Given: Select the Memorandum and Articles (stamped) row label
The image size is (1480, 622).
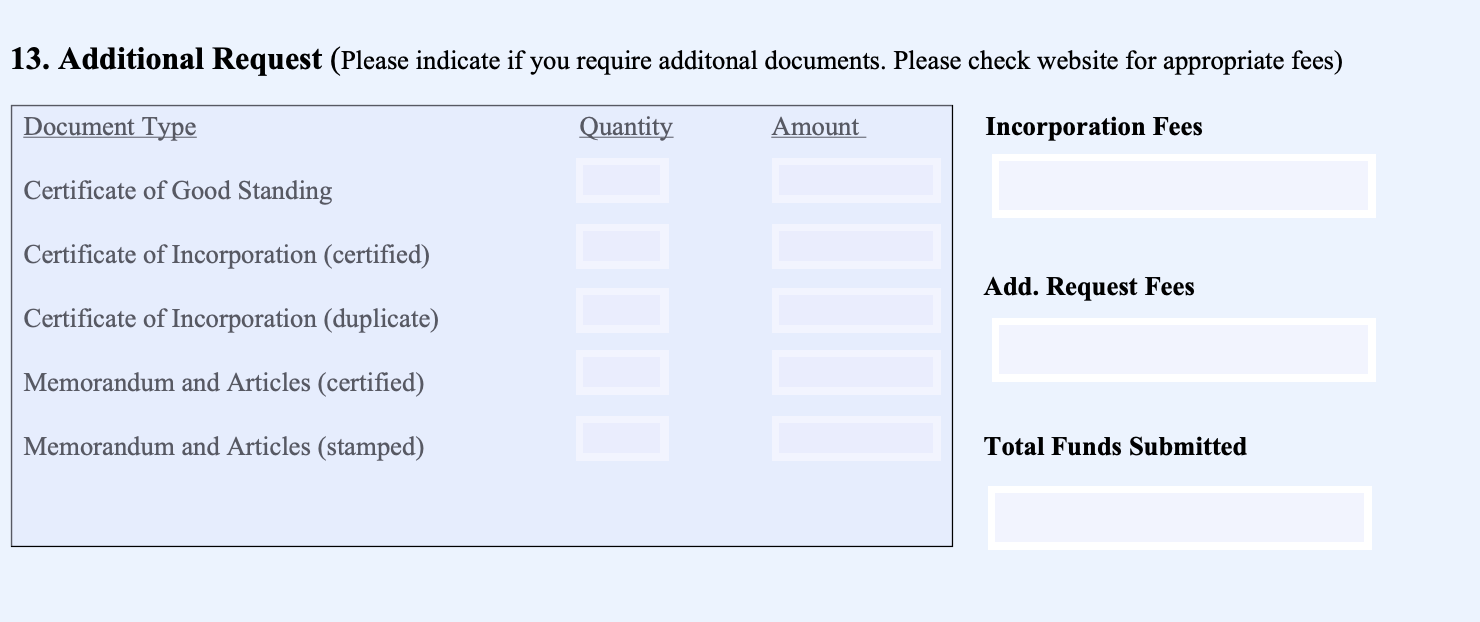Looking at the screenshot, I should [224, 446].
